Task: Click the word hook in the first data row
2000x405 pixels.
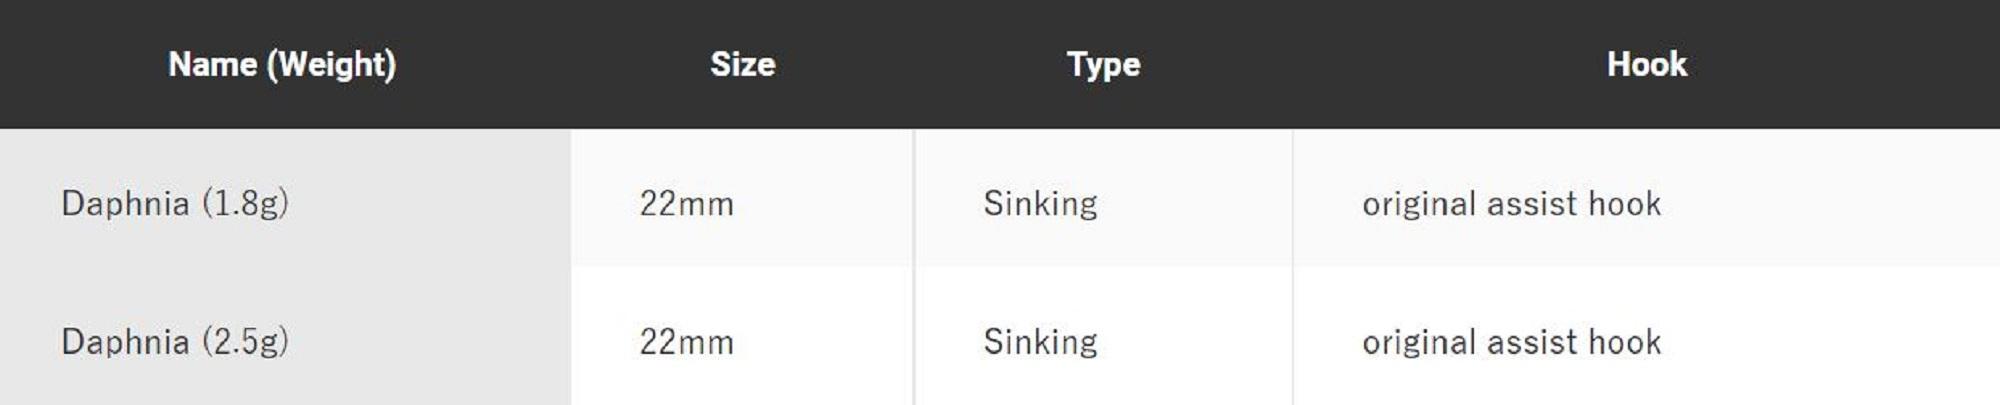Action: tap(1624, 203)
